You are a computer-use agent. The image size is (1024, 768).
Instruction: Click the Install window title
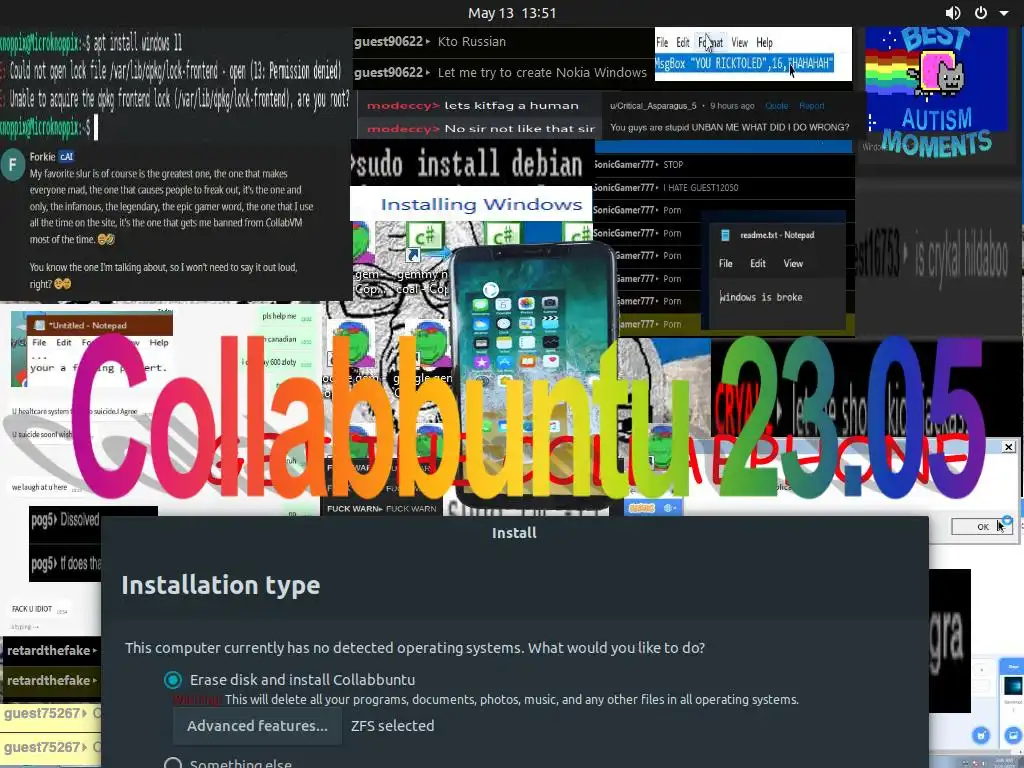(514, 533)
